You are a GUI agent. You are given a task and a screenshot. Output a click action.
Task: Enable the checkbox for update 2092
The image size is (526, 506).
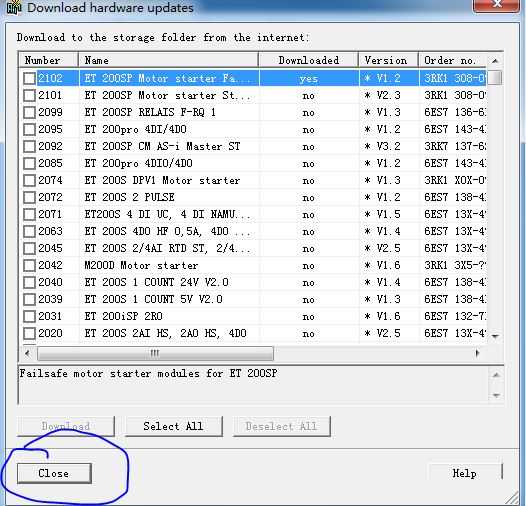pos(29,147)
